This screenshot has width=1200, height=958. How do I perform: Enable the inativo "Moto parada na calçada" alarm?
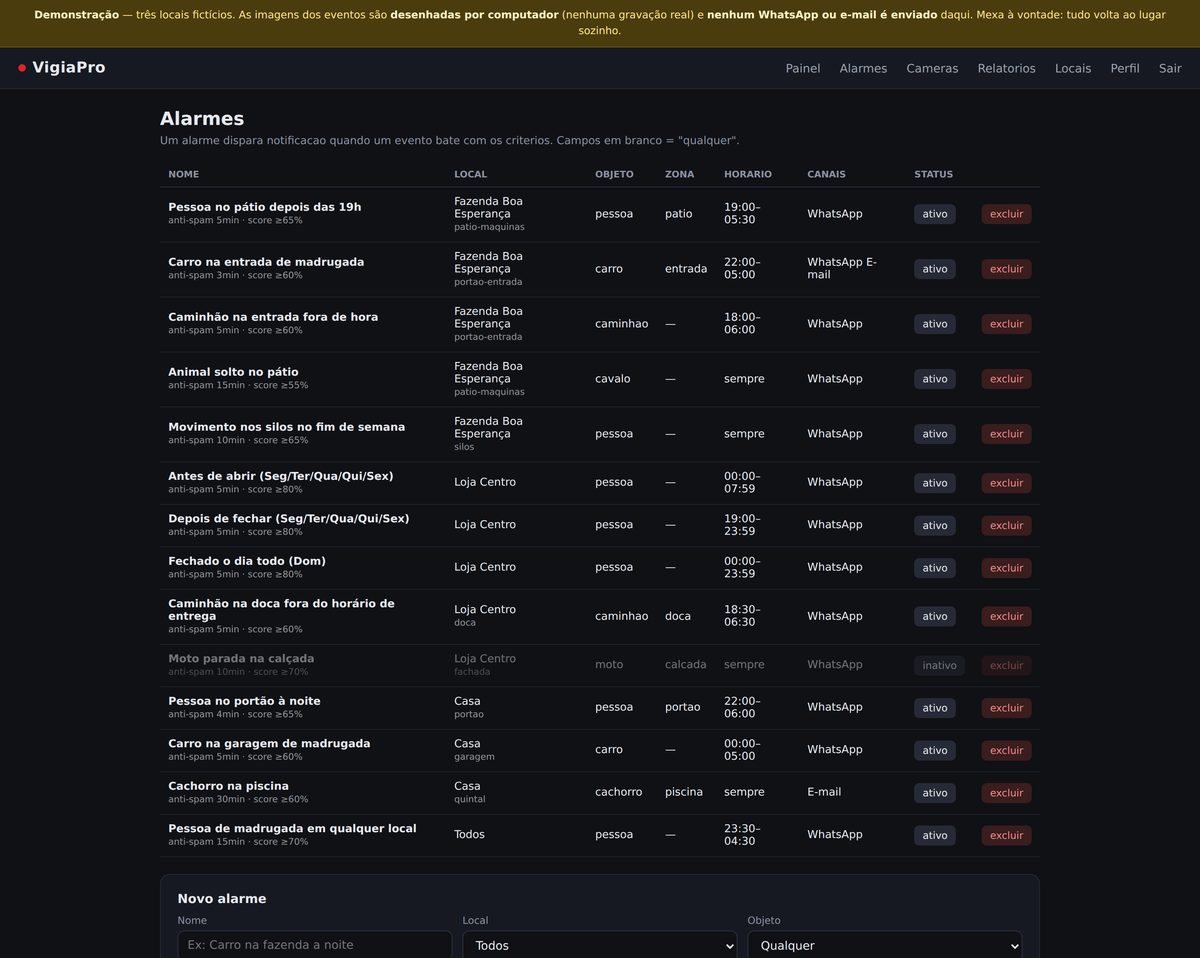click(939, 665)
